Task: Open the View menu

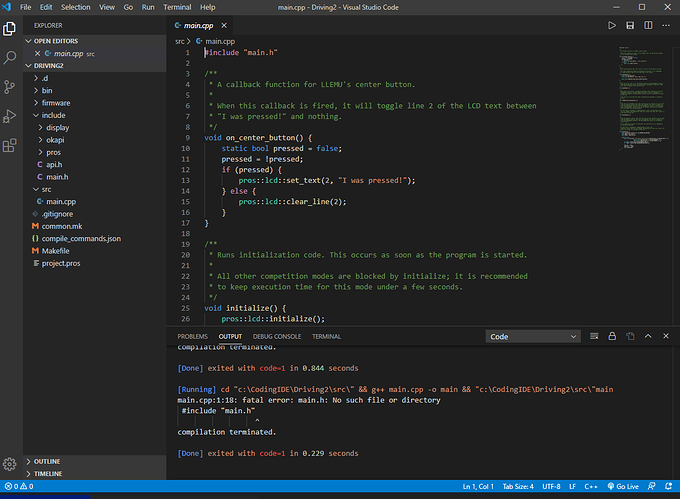Action: point(107,7)
